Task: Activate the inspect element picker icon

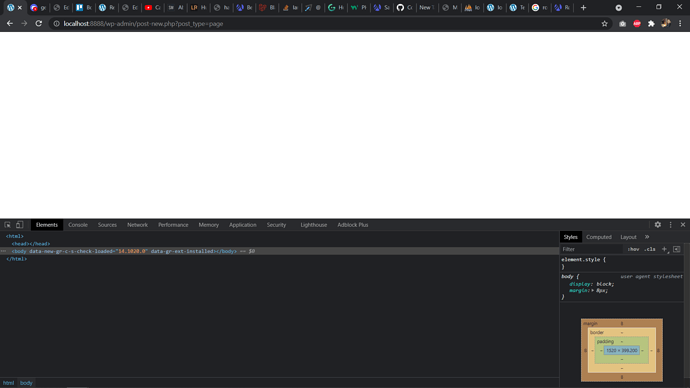Action: pos(7,225)
